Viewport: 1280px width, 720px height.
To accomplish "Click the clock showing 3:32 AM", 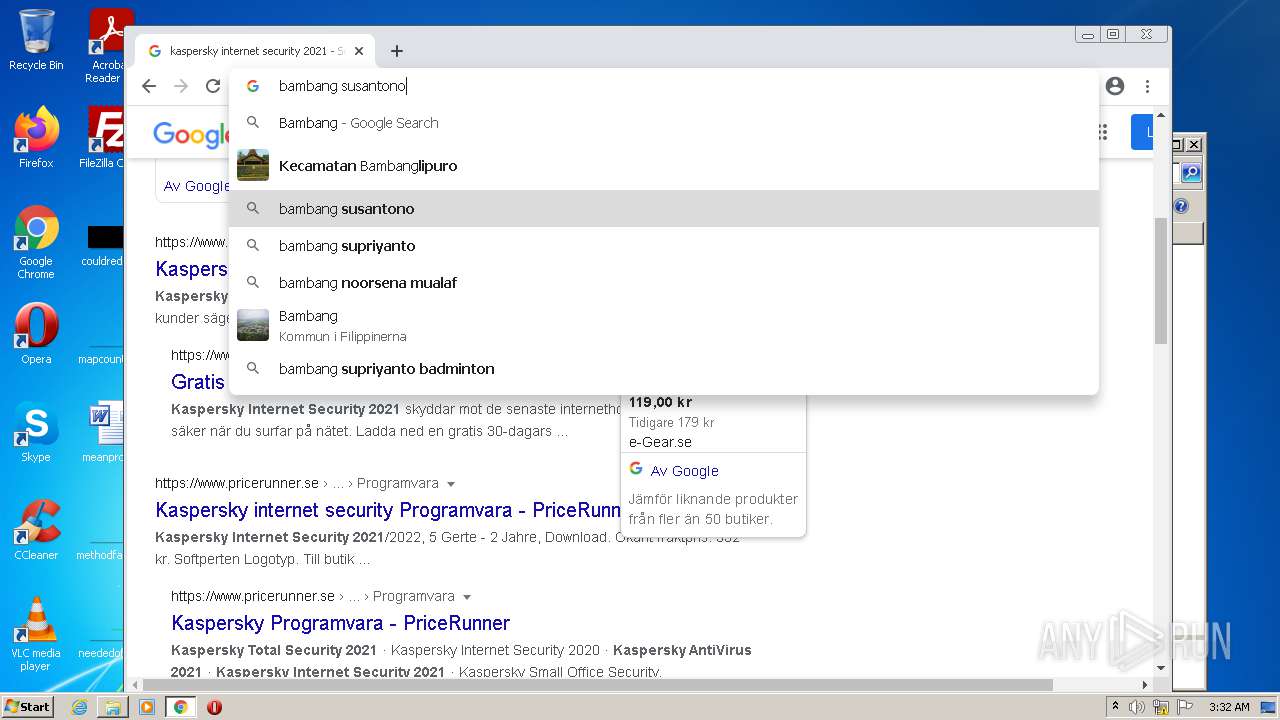I will pyautogui.click(x=1229, y=707).
